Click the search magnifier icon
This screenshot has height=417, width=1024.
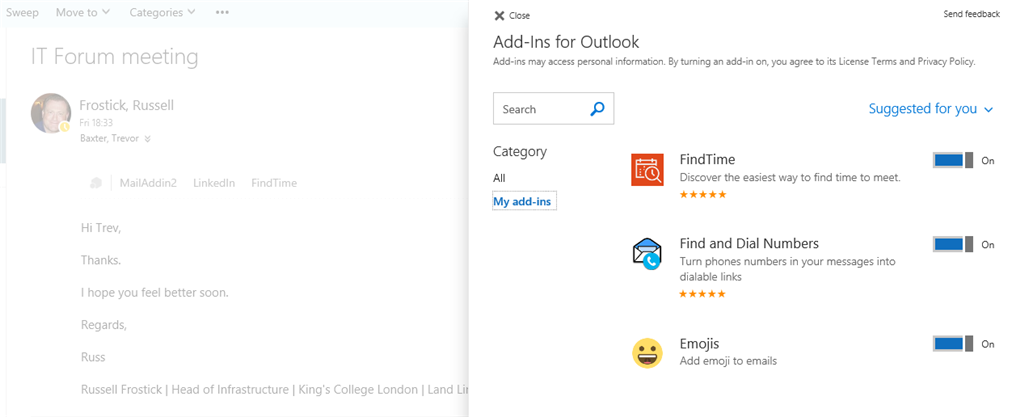click(x=597, y=109)
